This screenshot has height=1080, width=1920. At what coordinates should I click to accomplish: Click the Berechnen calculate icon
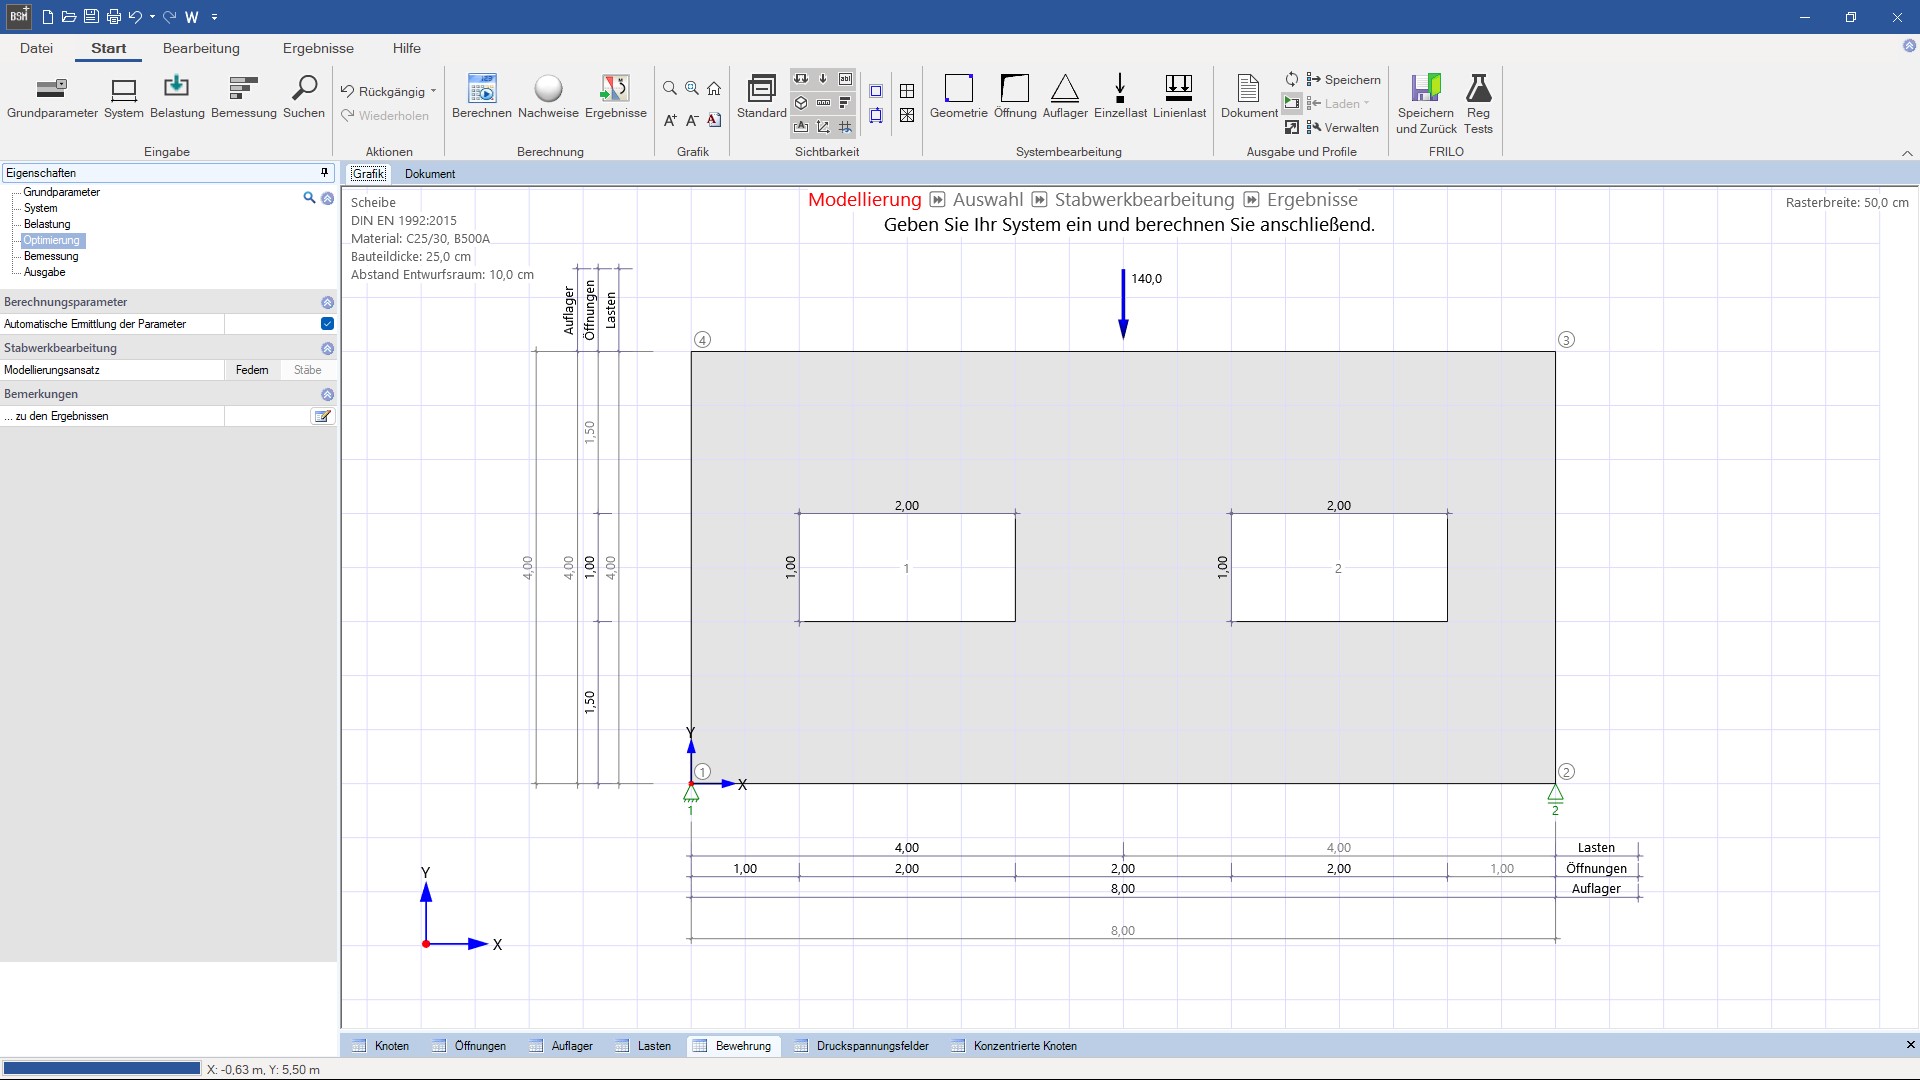point(481,89)
